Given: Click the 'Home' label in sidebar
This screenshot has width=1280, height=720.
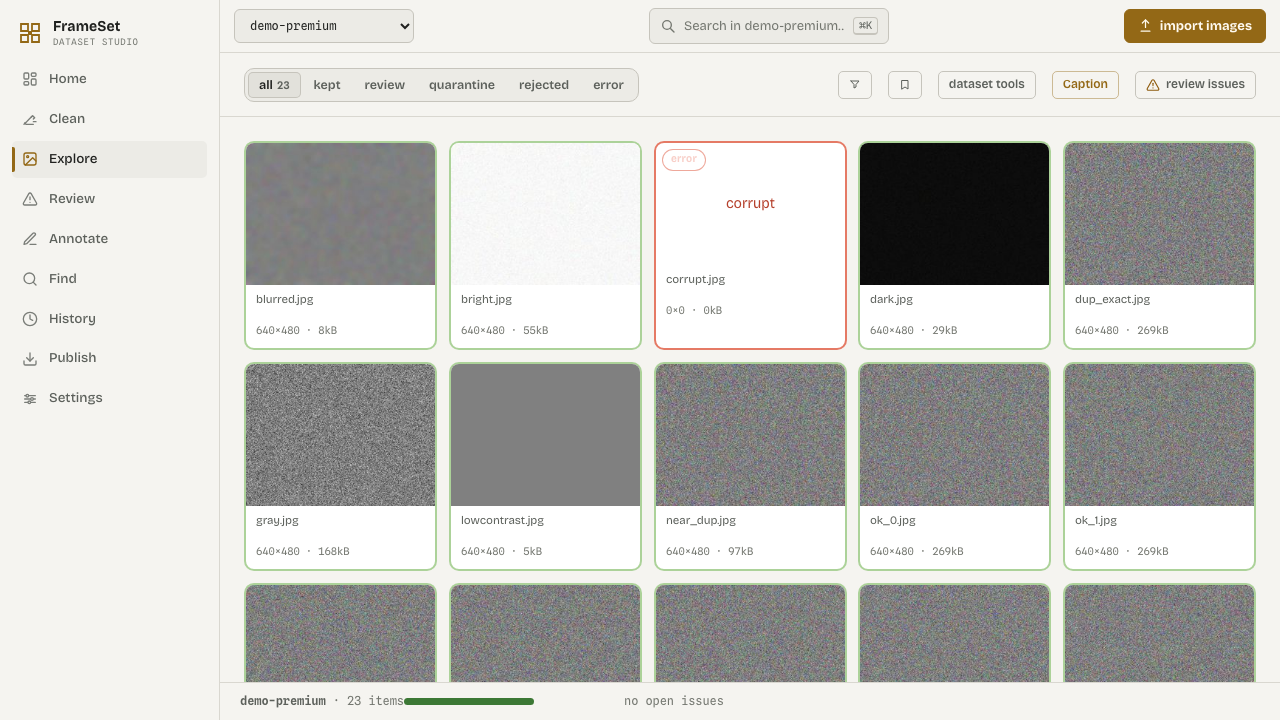Looking at the screenshot, I should click(68, 79).
